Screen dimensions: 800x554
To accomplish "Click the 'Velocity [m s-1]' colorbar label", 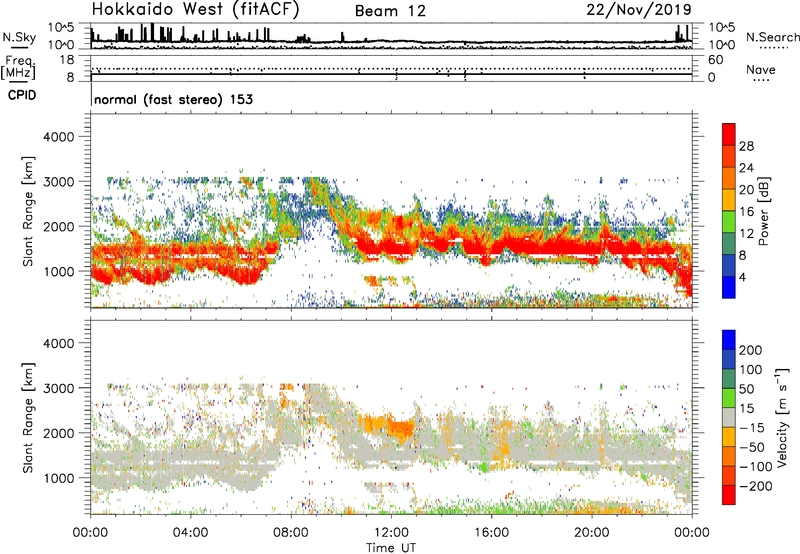I will pyautogui.click(x=782, y=417).
